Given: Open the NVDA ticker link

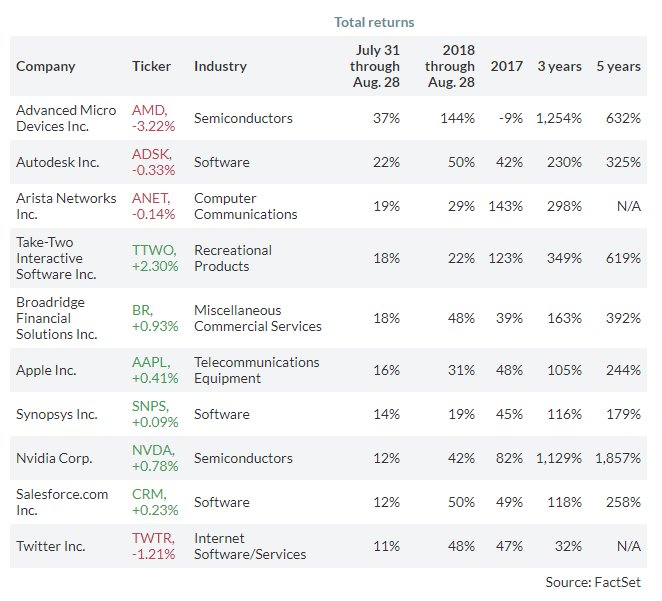Looking at the screenshot, I should [x=152, y=450].
